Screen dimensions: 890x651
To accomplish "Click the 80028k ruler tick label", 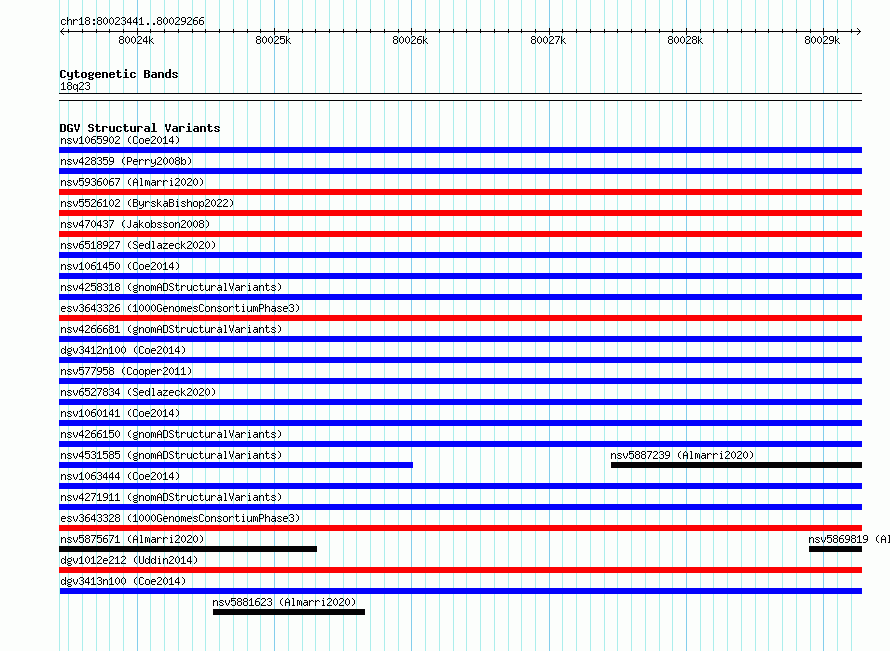I will pos(685,40).
